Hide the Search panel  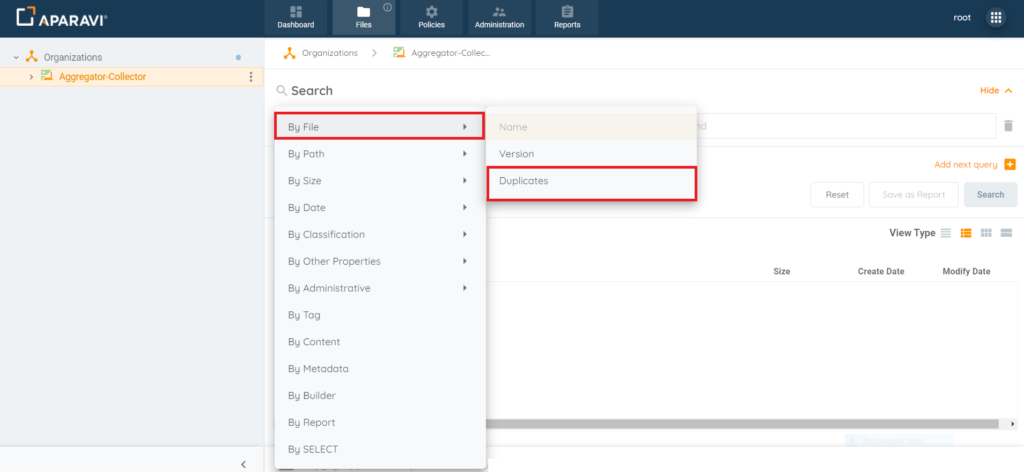pos(995,91)
